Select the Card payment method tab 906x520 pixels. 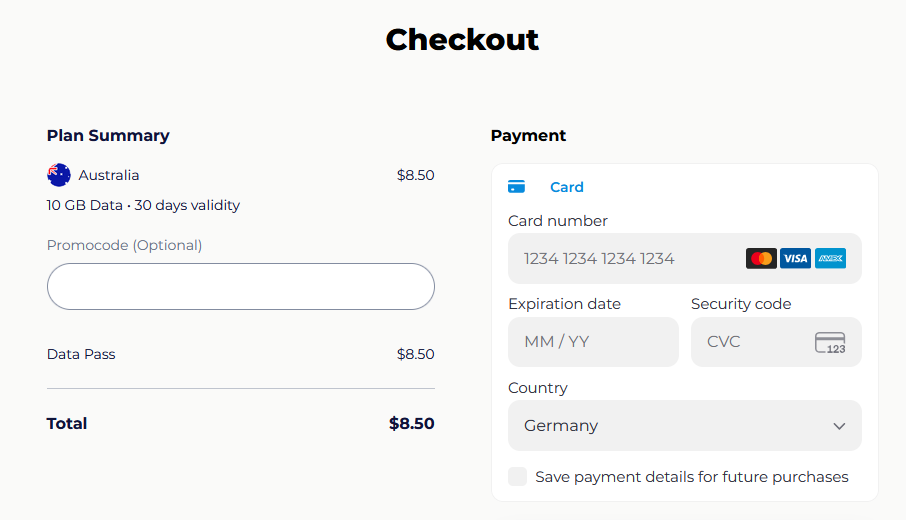(566, 187)
